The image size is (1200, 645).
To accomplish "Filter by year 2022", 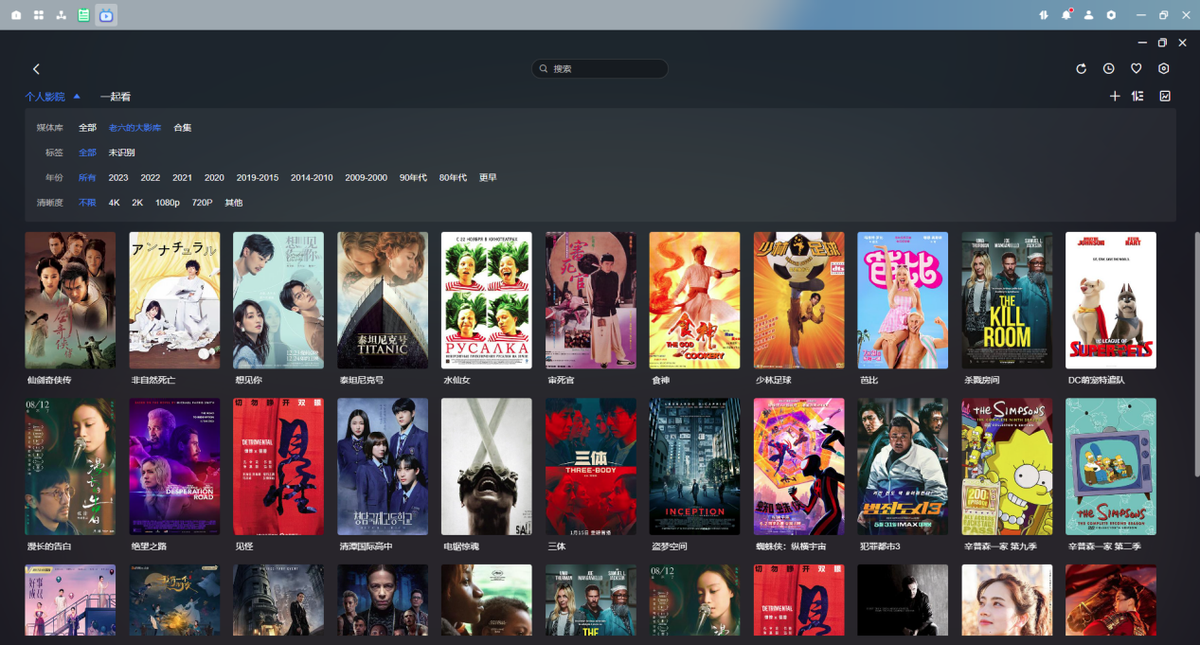I will coord(150,178).
